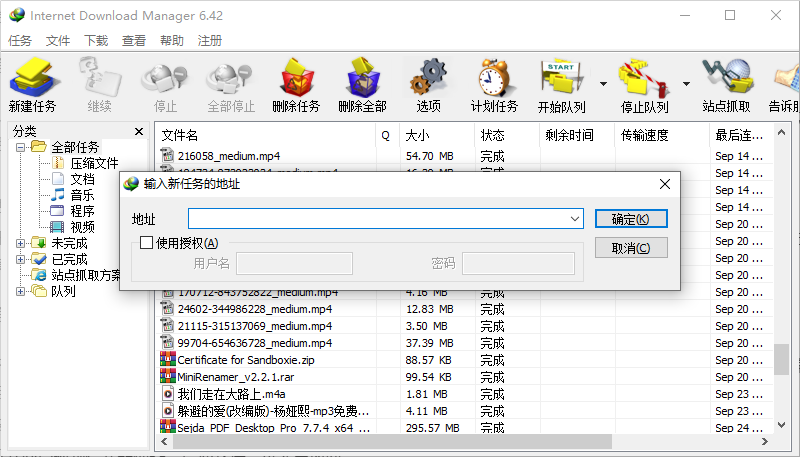Image resolution: width=800 pixels, height=457 pixels.
Task: Select MiniRenamer_v2.2.1.rar row
Action: coord(464,377)
